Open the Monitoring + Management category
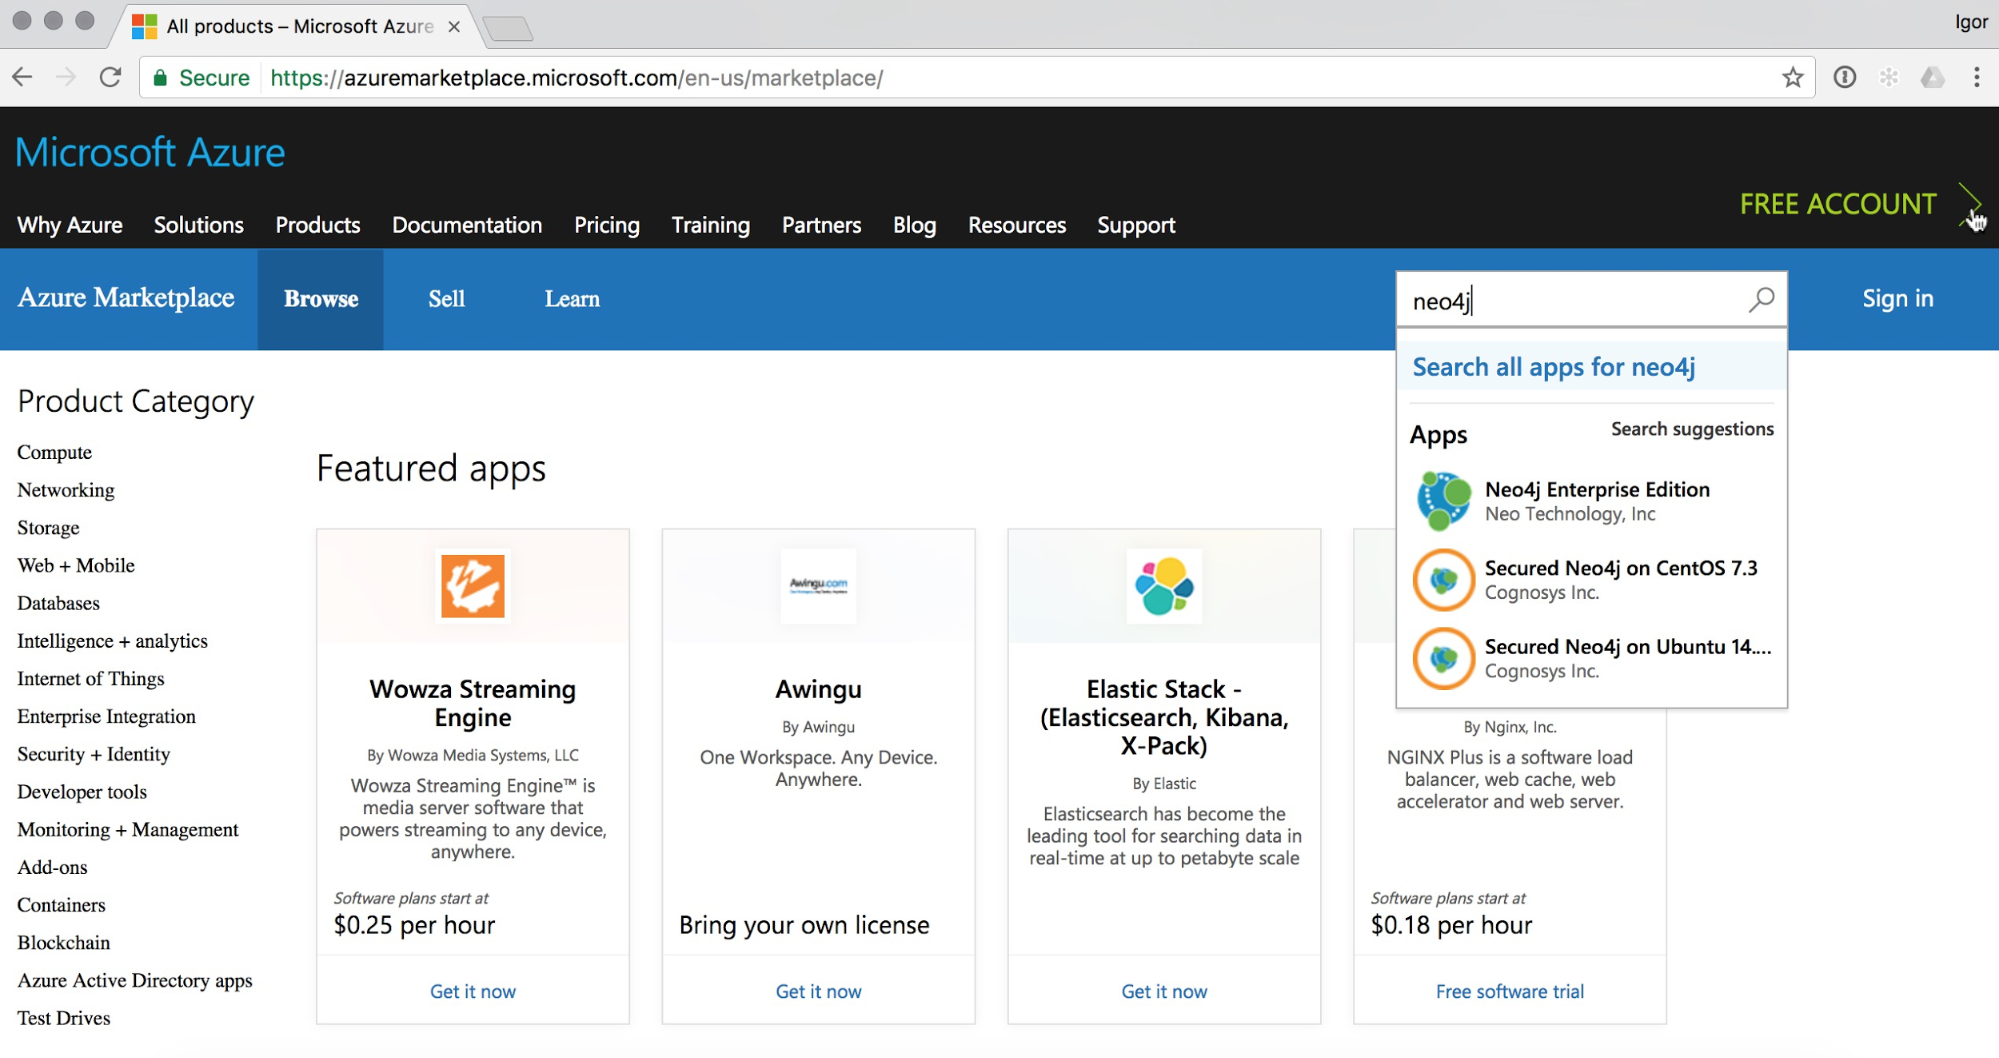Image resolution: width=1999 pixels, height=1058 pixels. pyautogui.click(x=128, y=830)
